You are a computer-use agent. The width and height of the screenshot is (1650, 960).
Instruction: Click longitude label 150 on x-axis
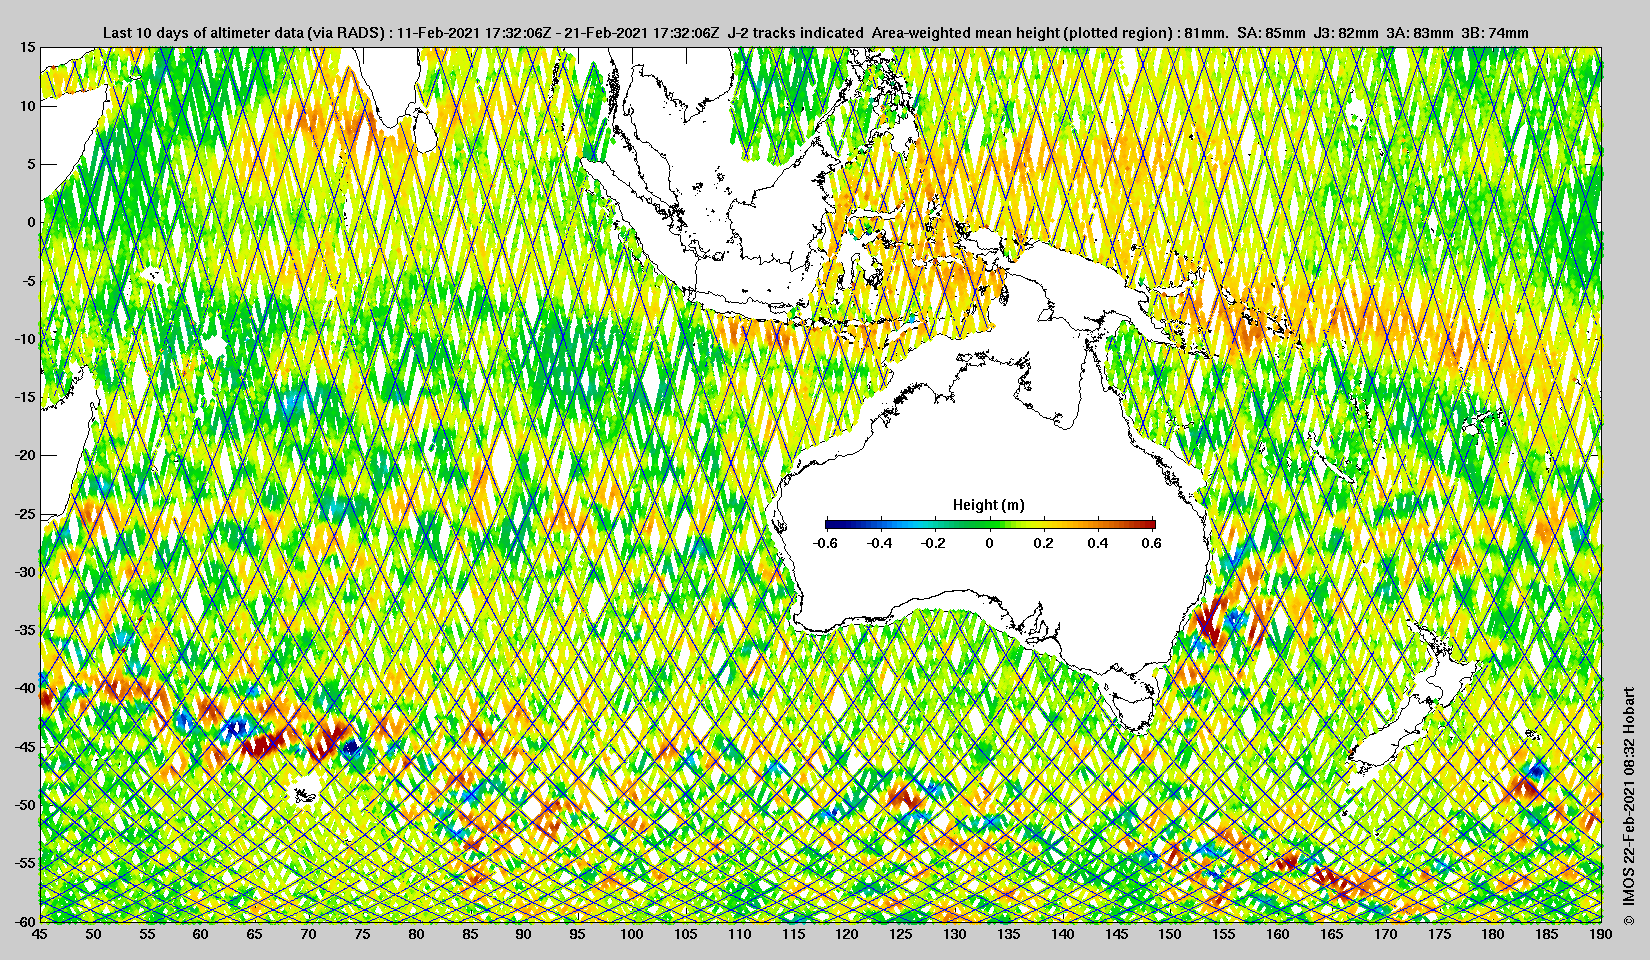click(x=1170, y=934)
